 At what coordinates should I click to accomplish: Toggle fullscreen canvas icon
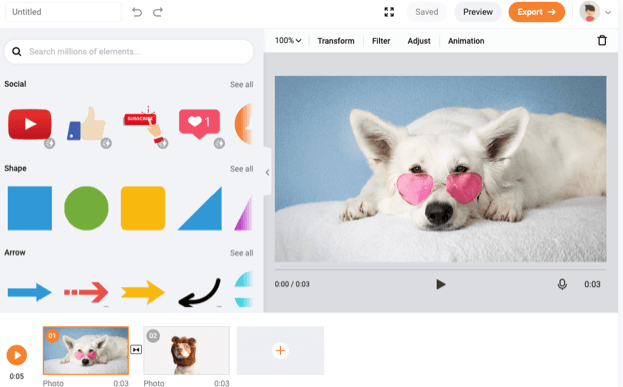click(x=389, y=12)
